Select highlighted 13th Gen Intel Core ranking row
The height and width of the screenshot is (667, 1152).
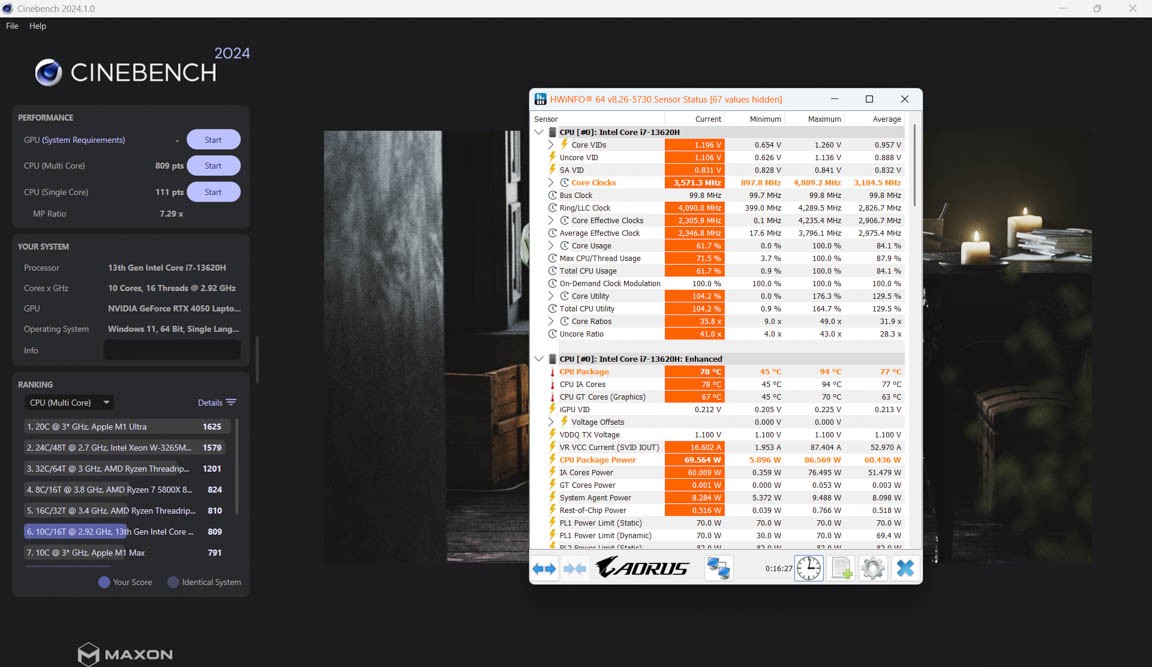point(127,531)
